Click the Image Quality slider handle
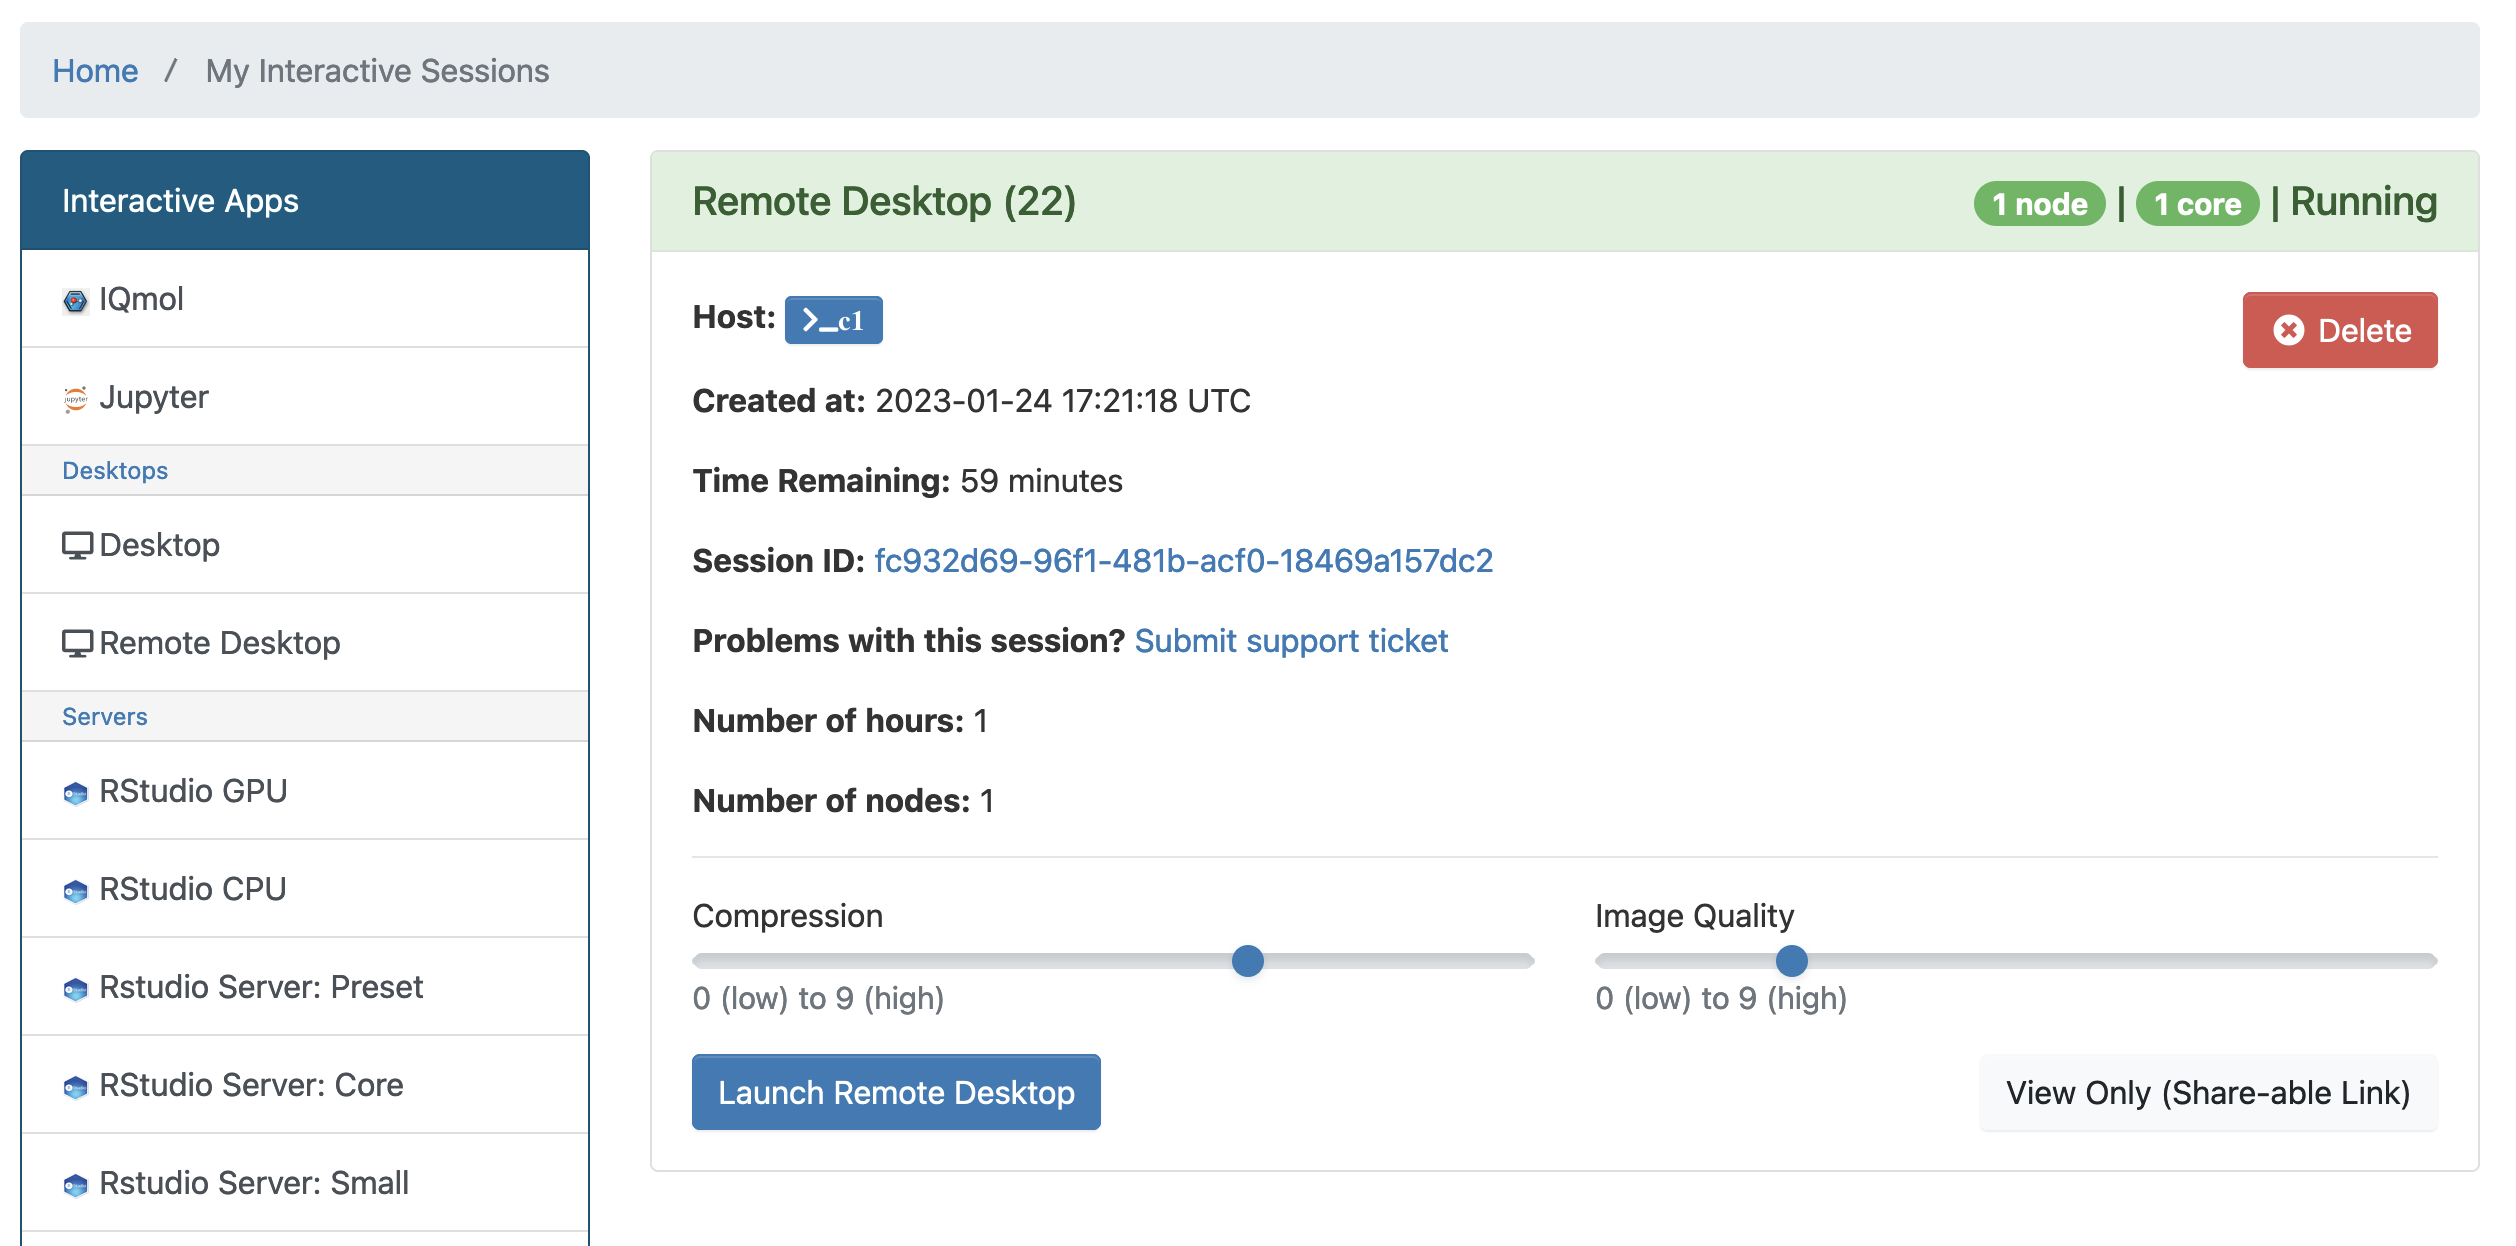The width and height of the screenshot is (2516, 1246). [1791, 961]
